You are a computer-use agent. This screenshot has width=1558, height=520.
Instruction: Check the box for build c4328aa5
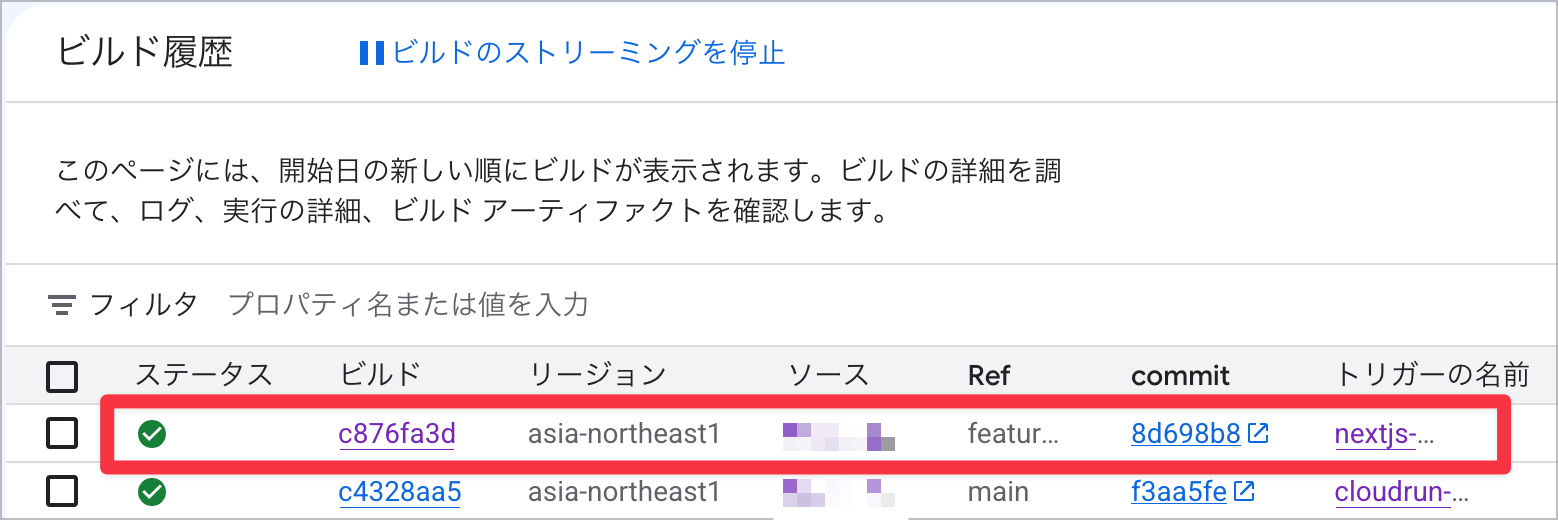tap(62, 492)
